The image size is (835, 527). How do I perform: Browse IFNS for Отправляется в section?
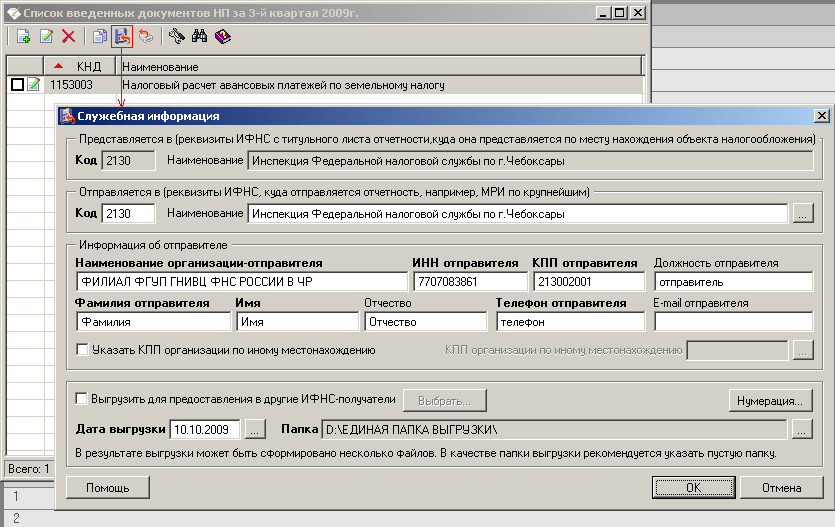click(803, 213)
